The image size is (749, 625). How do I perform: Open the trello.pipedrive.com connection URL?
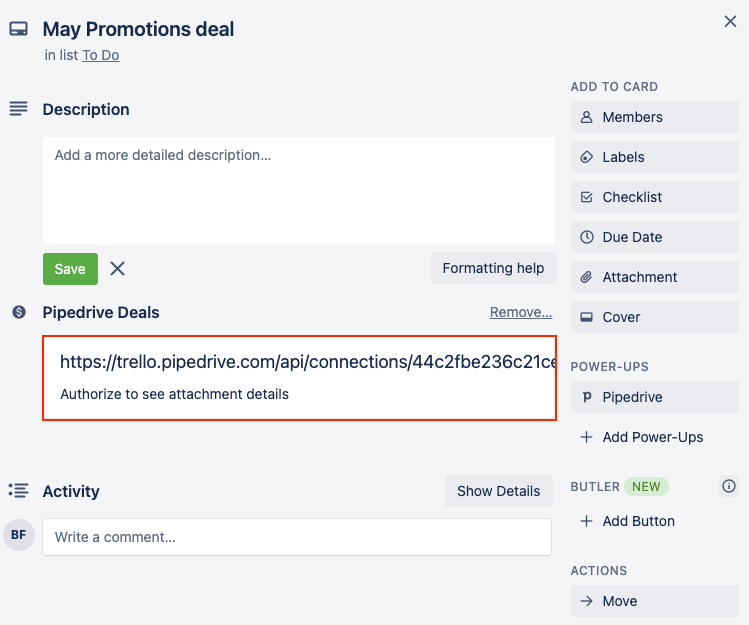[x=308, y=362]
